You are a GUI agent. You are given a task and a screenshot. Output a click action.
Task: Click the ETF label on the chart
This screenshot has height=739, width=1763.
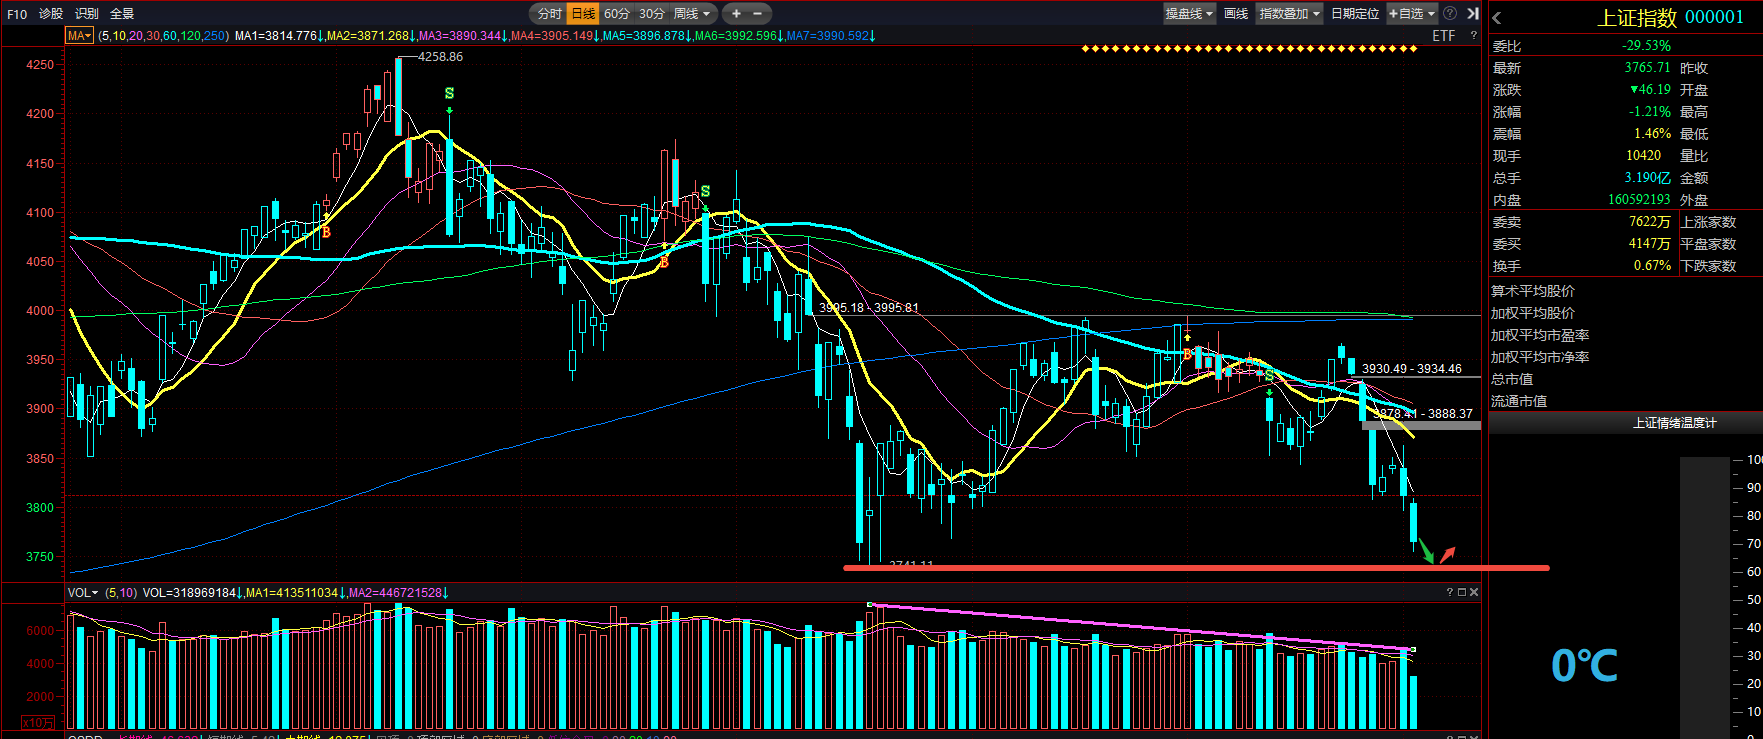pyautogui.click(x=1444, y=36)
